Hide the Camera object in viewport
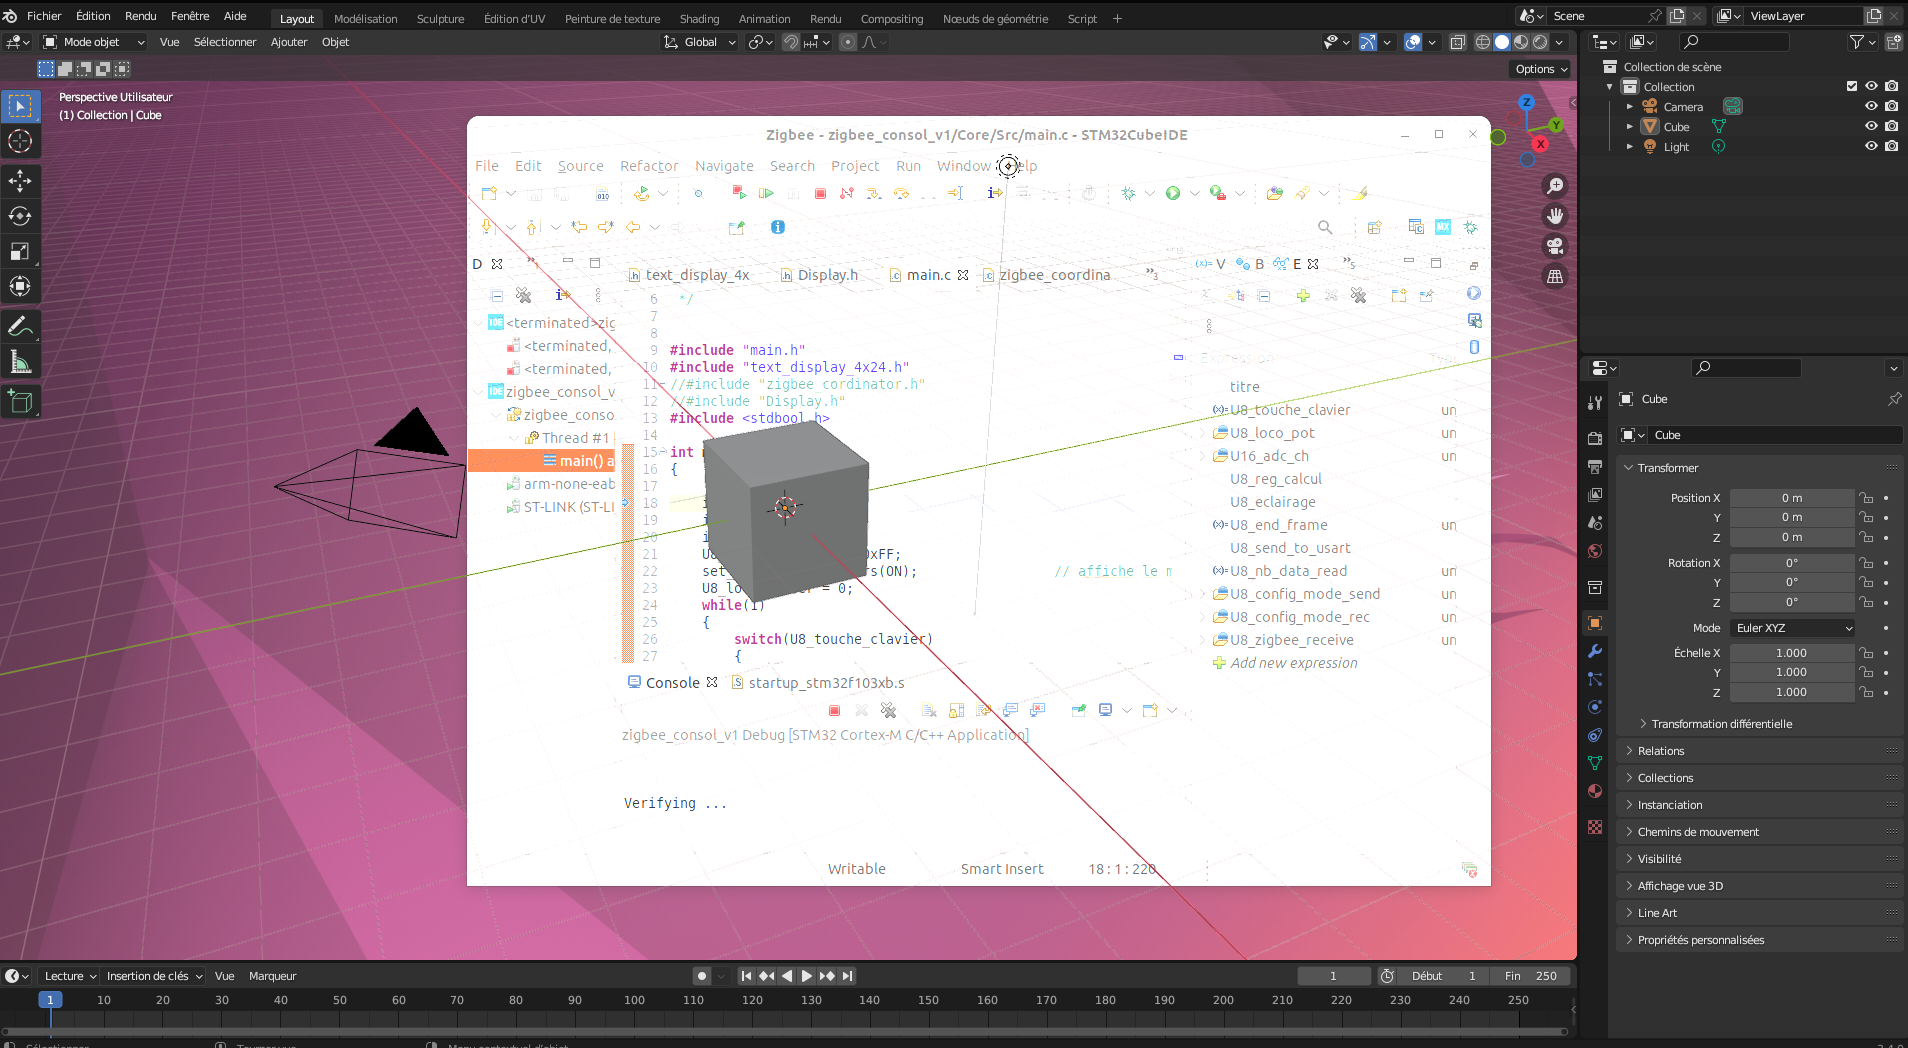The image size is (1908, 1048). (x=1871, y=106)
